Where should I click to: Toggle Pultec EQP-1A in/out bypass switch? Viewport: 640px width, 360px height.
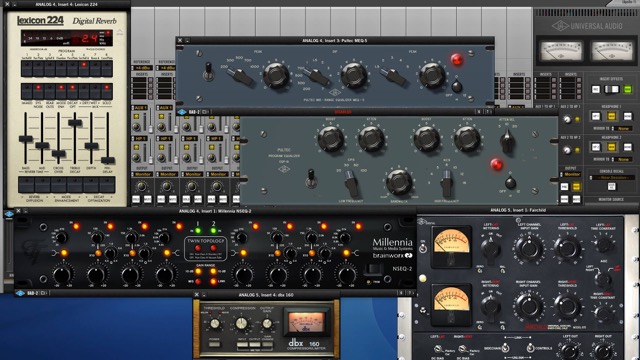311,178
